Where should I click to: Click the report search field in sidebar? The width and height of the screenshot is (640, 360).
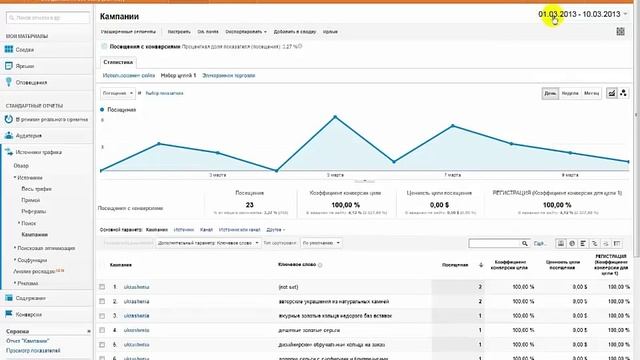coord(48,18)
